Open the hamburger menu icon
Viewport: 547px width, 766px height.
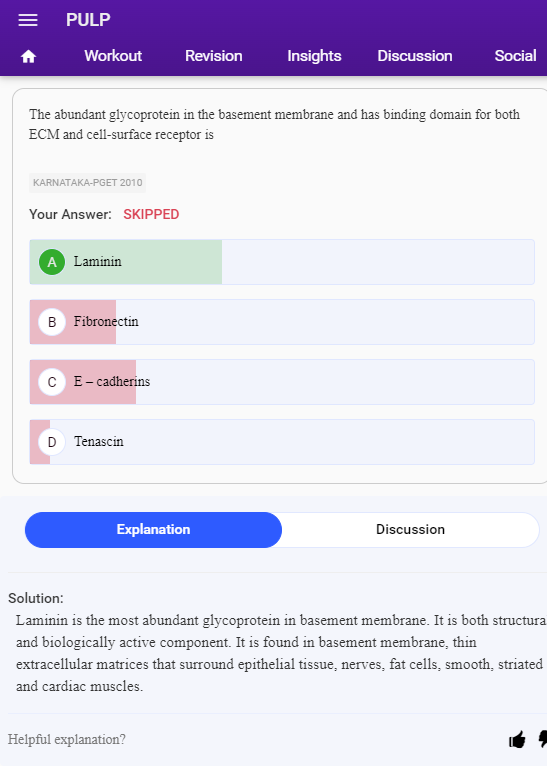point(28,20)
